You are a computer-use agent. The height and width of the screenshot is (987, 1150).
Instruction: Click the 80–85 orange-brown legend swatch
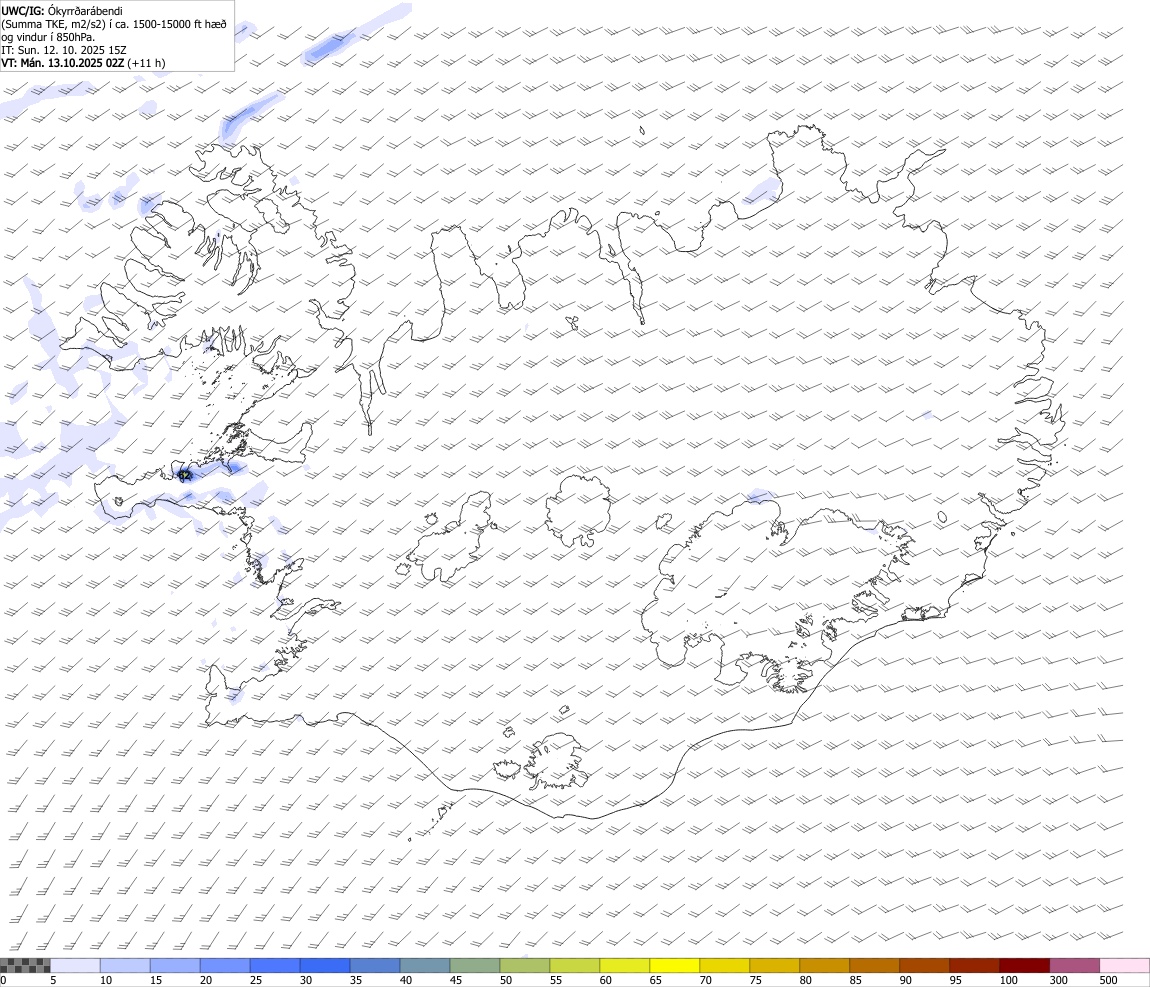click(x=824, y=965)
